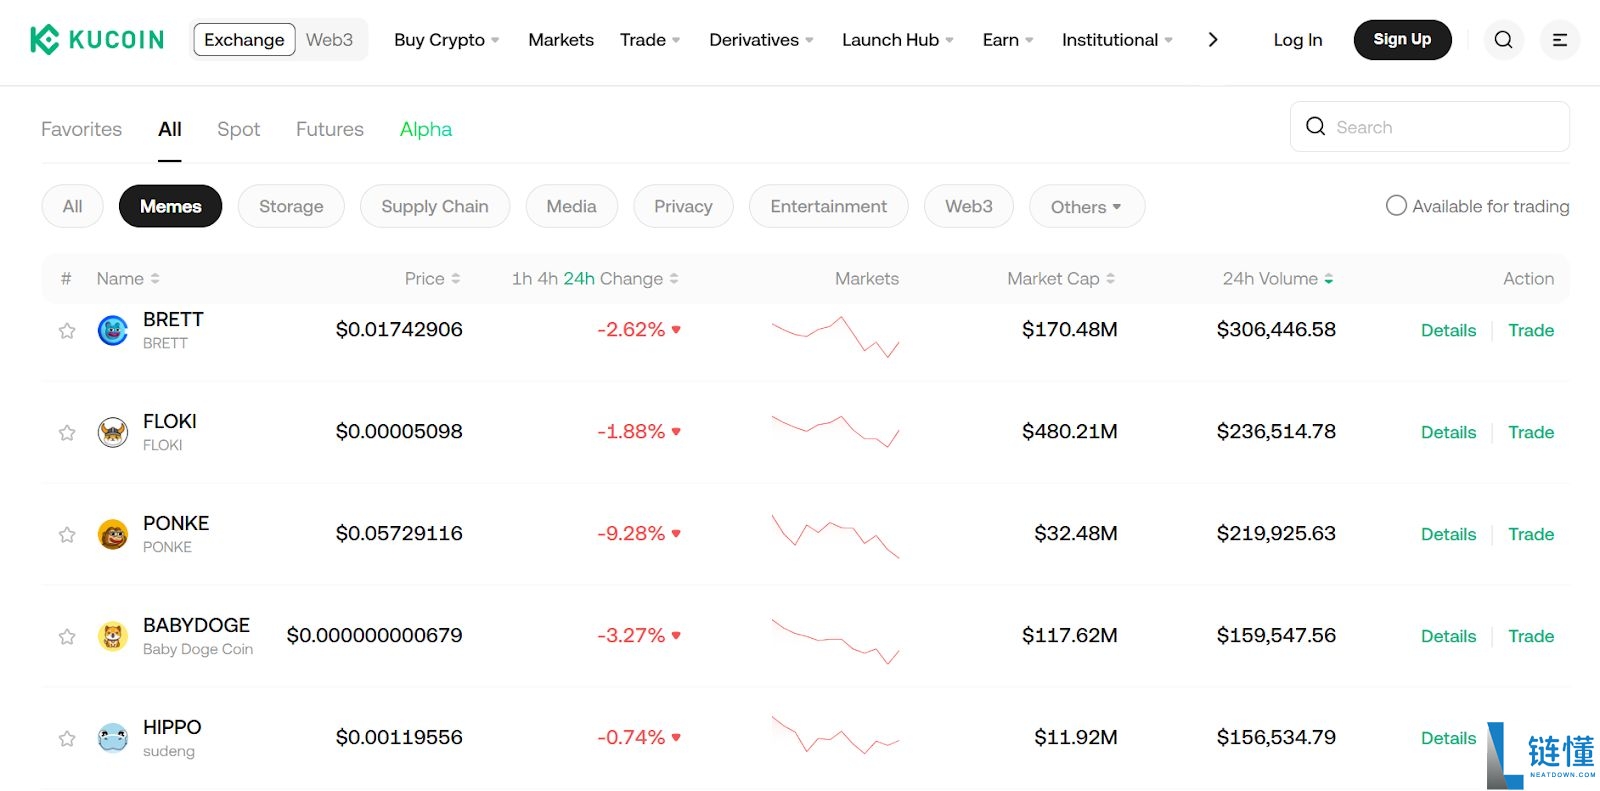Image resolution: width=1600 pixels, height=791 pixels.
Task: Click the Sign Up button
Action: point(1402,40)
